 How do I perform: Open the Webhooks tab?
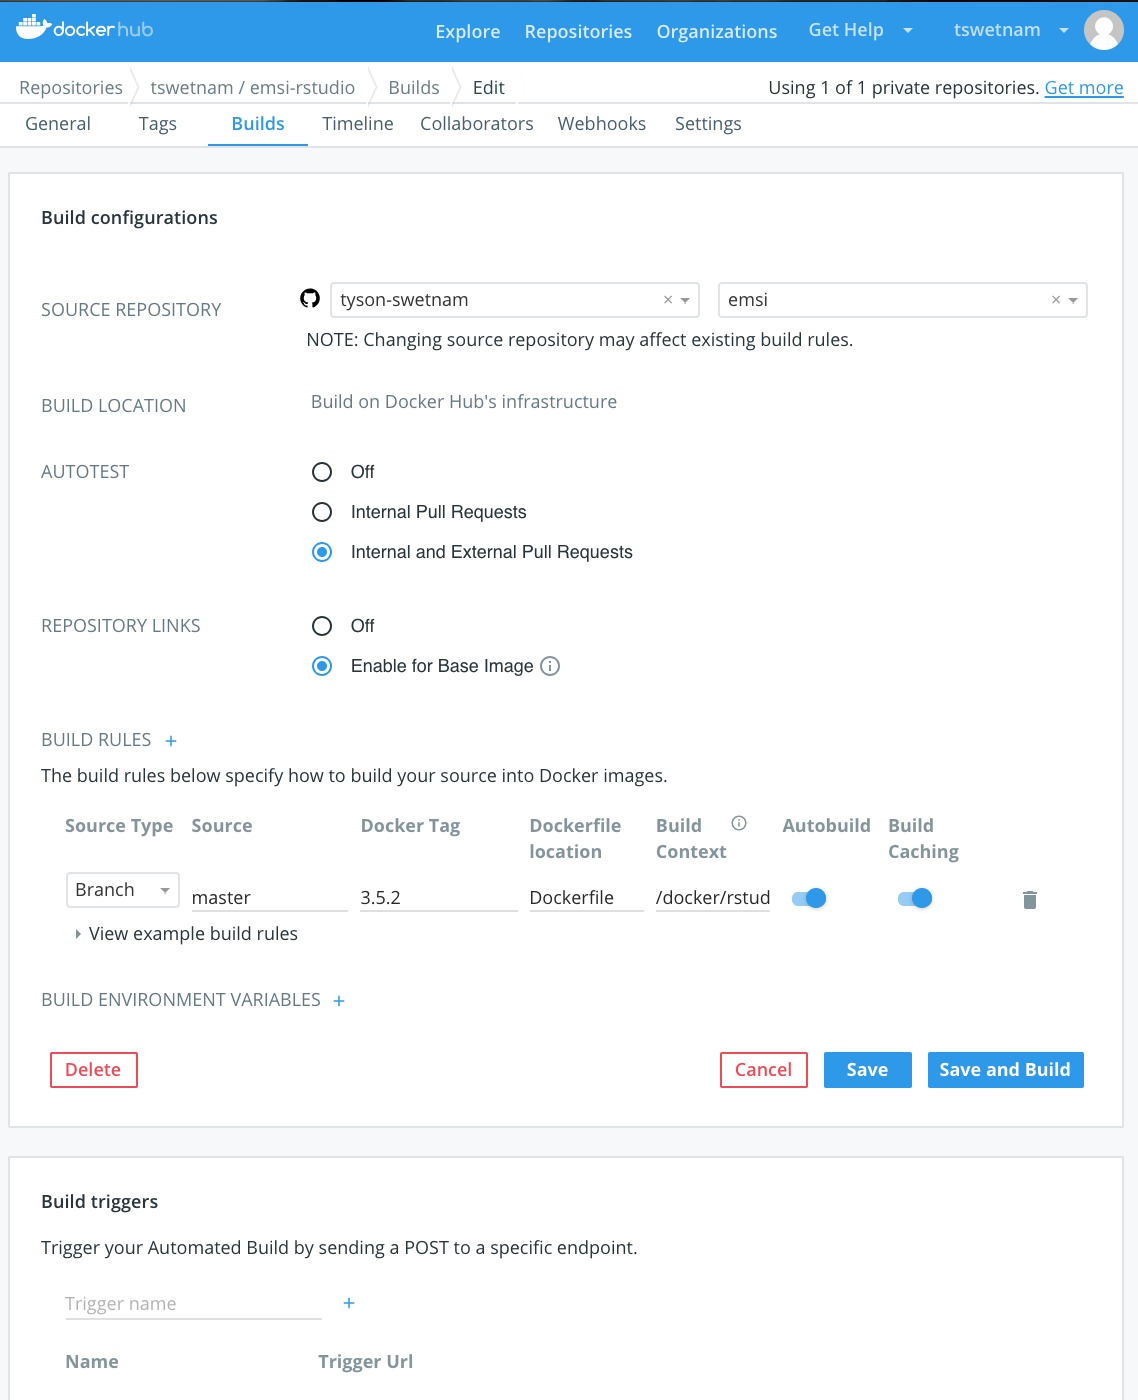602,124
